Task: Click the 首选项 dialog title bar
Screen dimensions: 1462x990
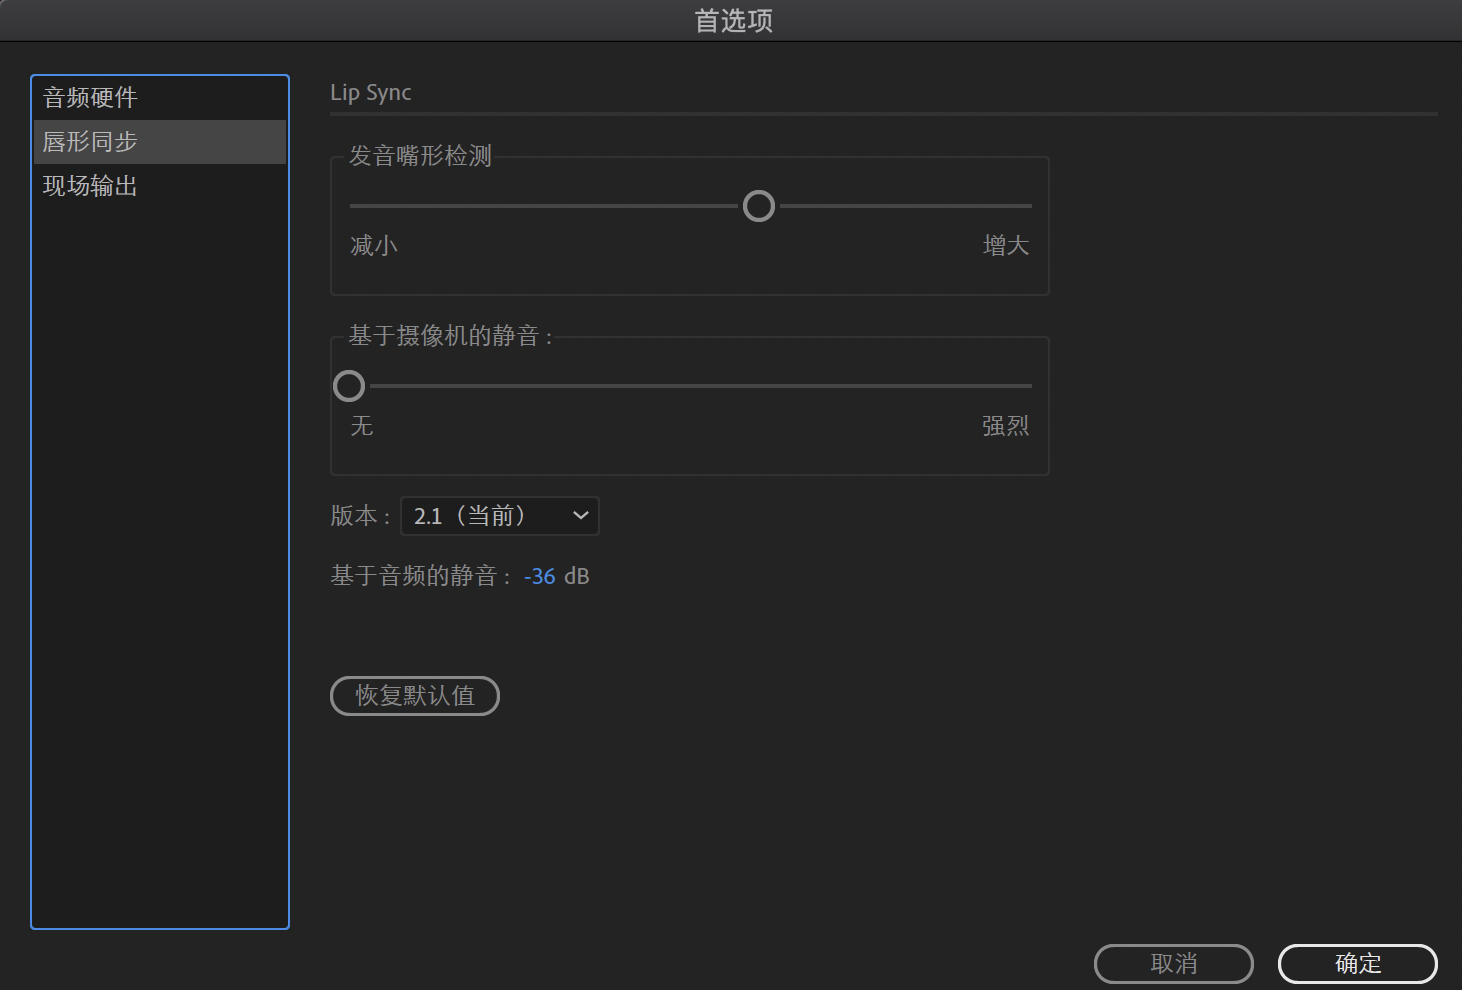Action: [x=731, y=20]
